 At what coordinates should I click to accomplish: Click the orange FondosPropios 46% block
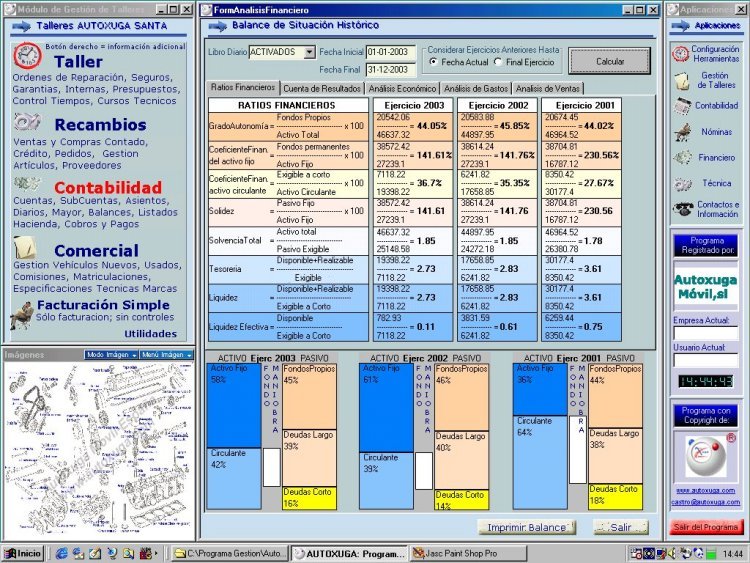click(x=461, y=397)
